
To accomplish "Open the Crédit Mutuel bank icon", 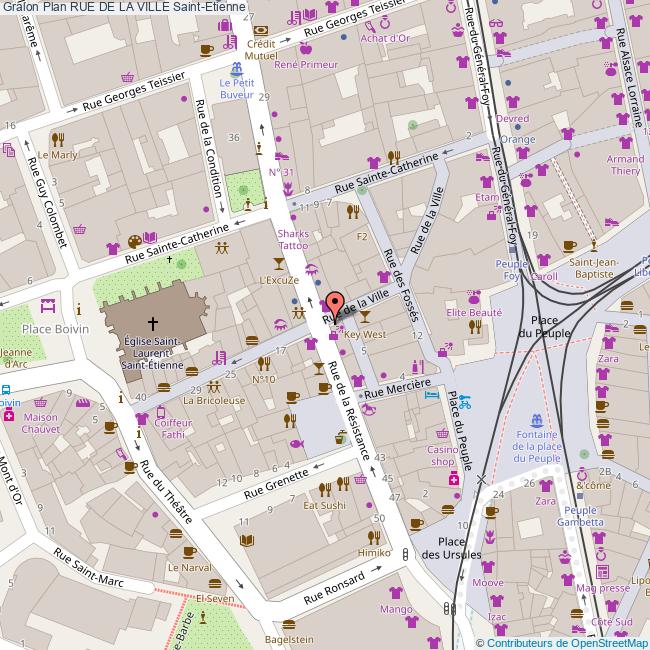I will pyautogui.click(x=261, y=31).
